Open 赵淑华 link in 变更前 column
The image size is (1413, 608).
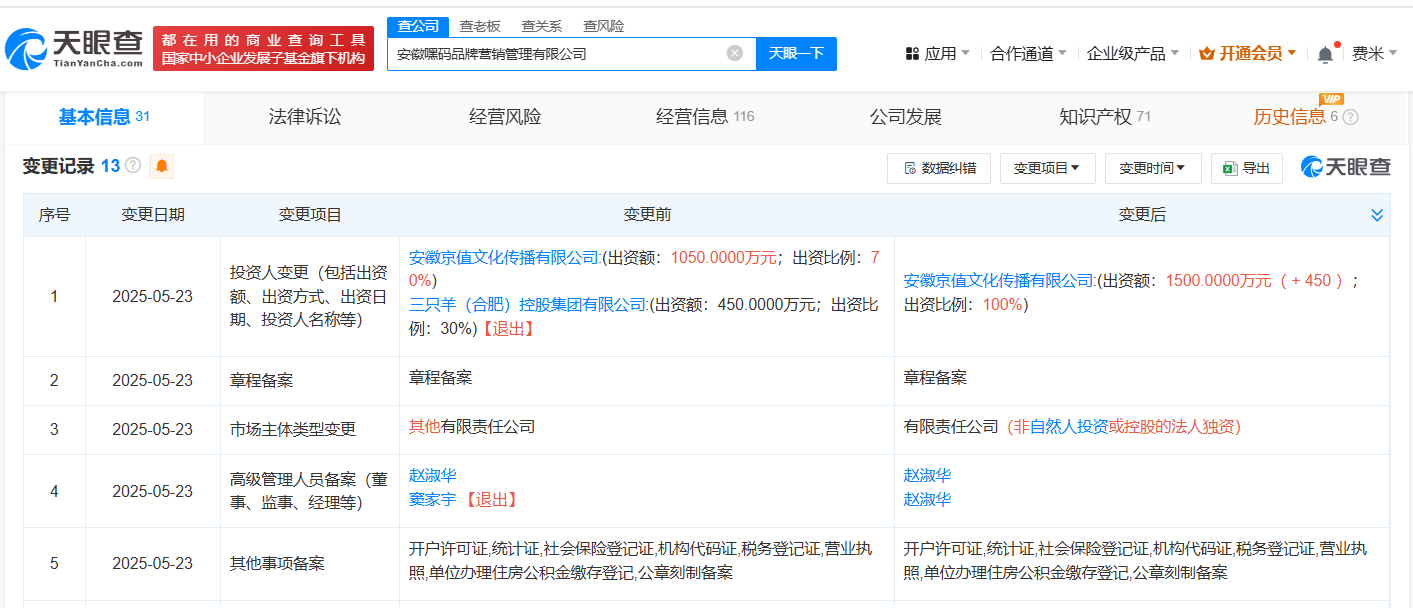(x=432, y=475)
